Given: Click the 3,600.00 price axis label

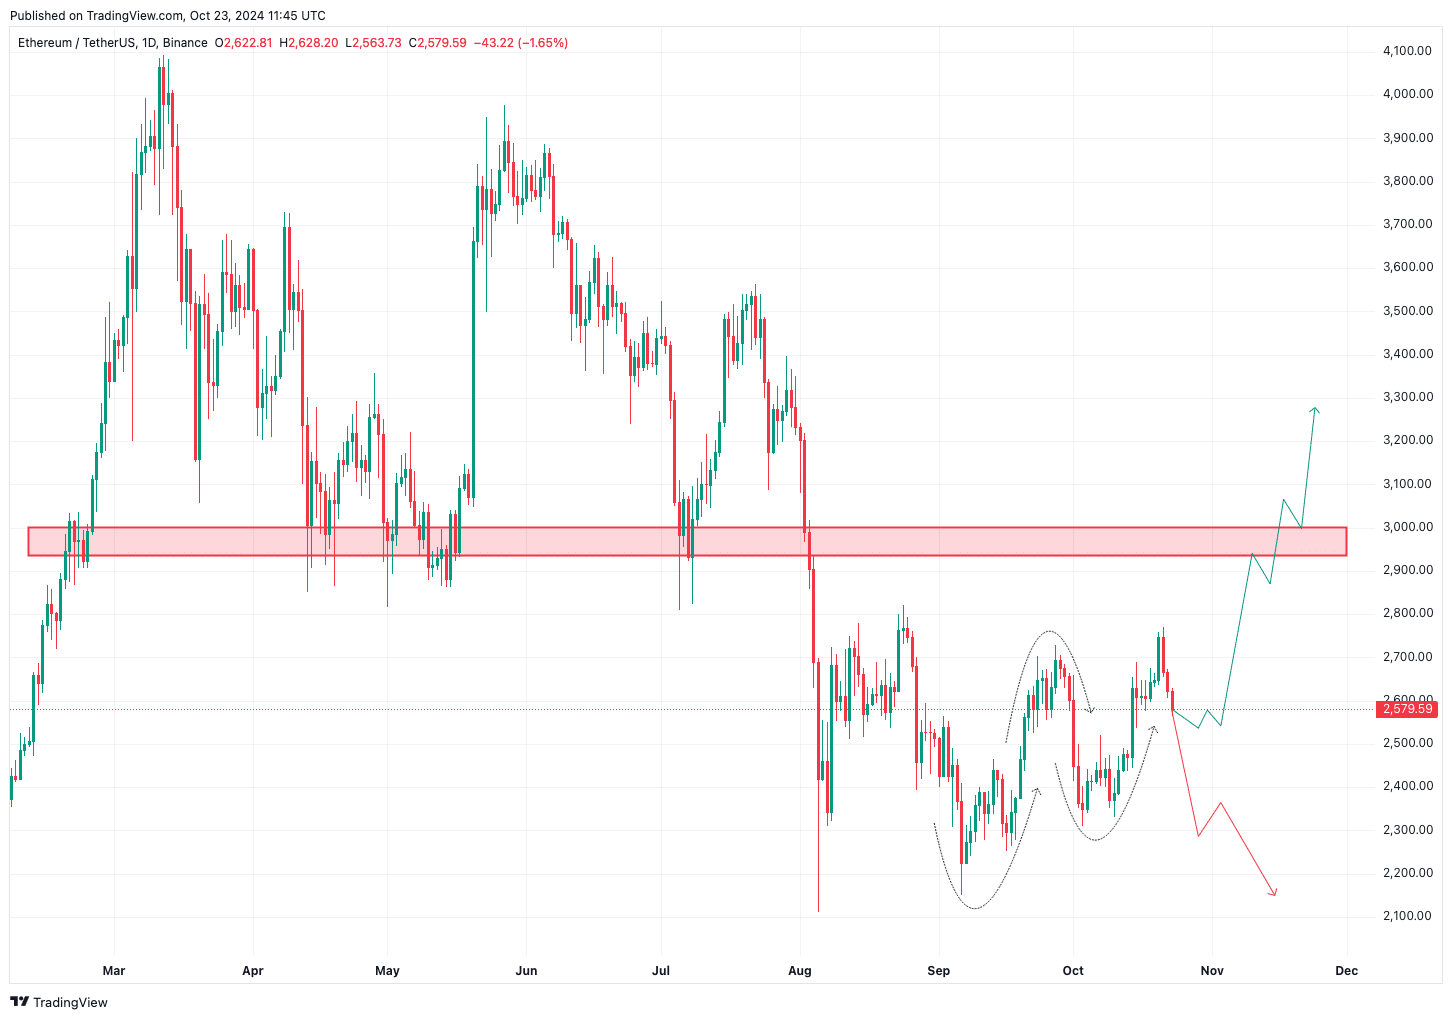Looking at the screenshot, I should coord(1408,267).
